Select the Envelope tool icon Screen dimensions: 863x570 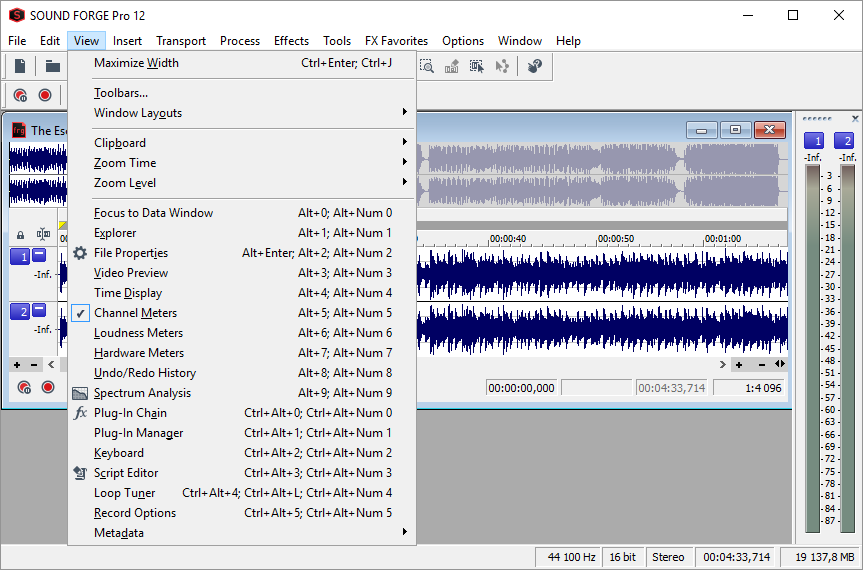click(x=502, y=66)
